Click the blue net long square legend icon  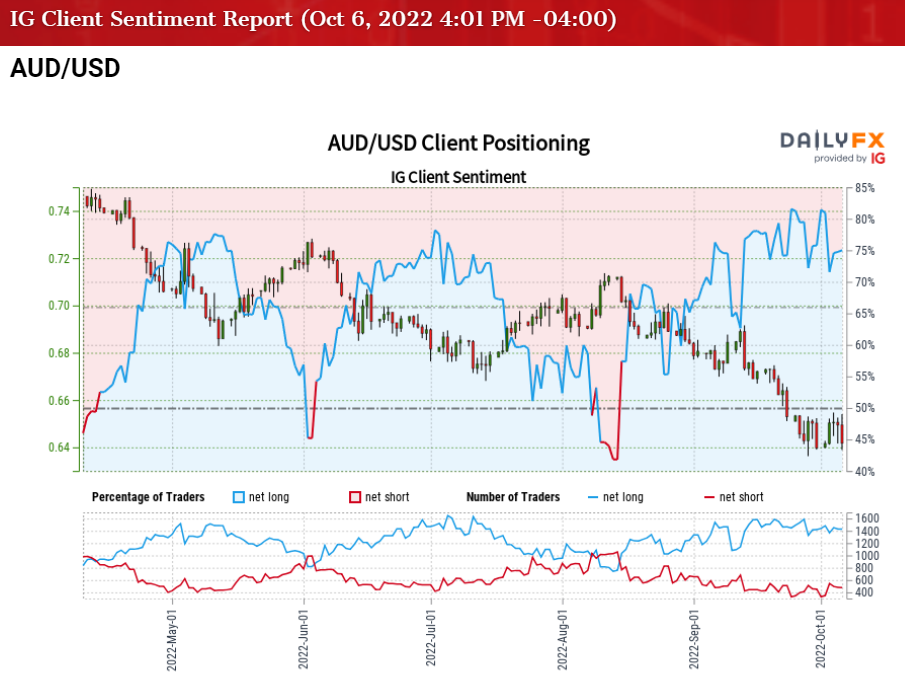tap(238, 497)
